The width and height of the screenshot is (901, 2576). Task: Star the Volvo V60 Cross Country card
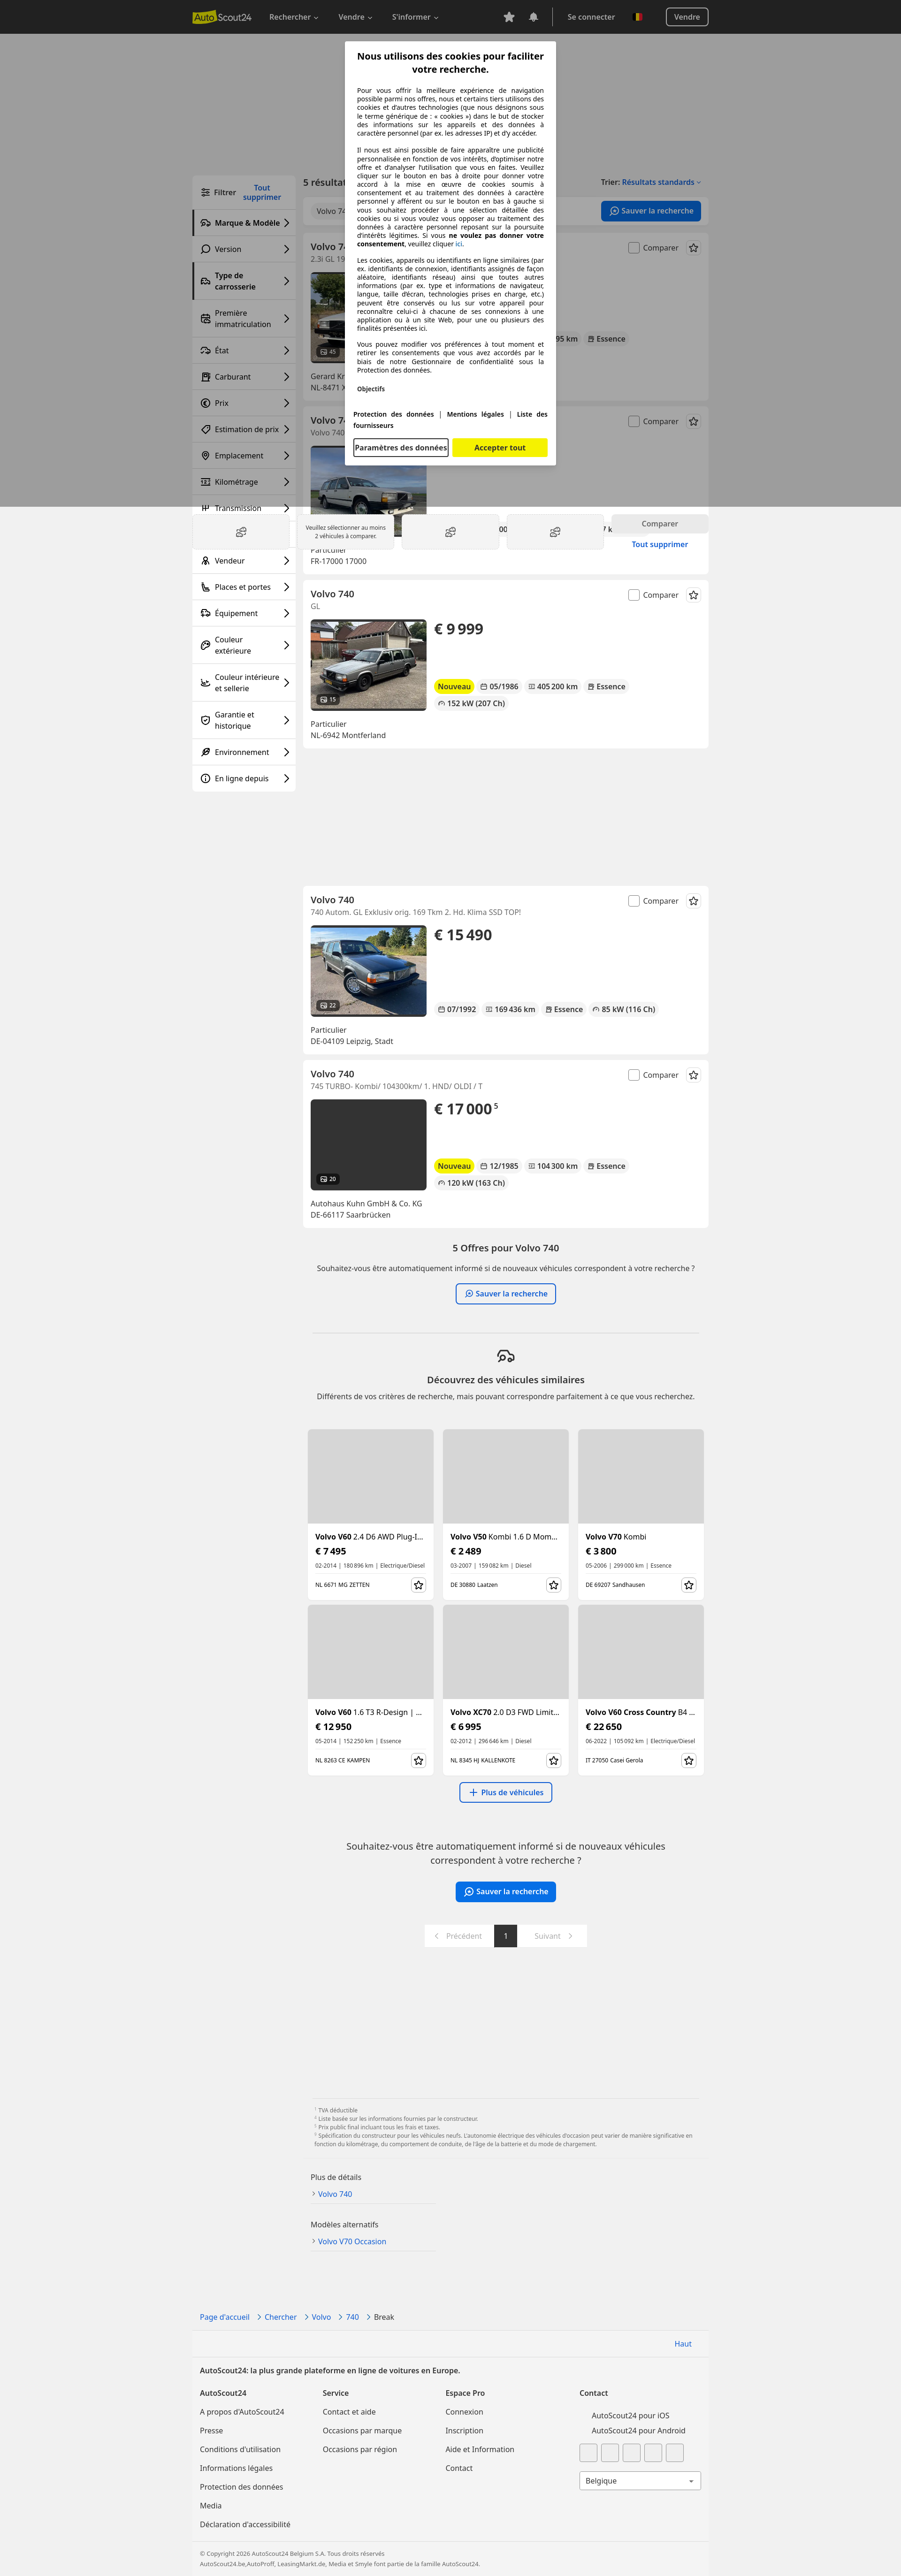(x=689, y=1760)
